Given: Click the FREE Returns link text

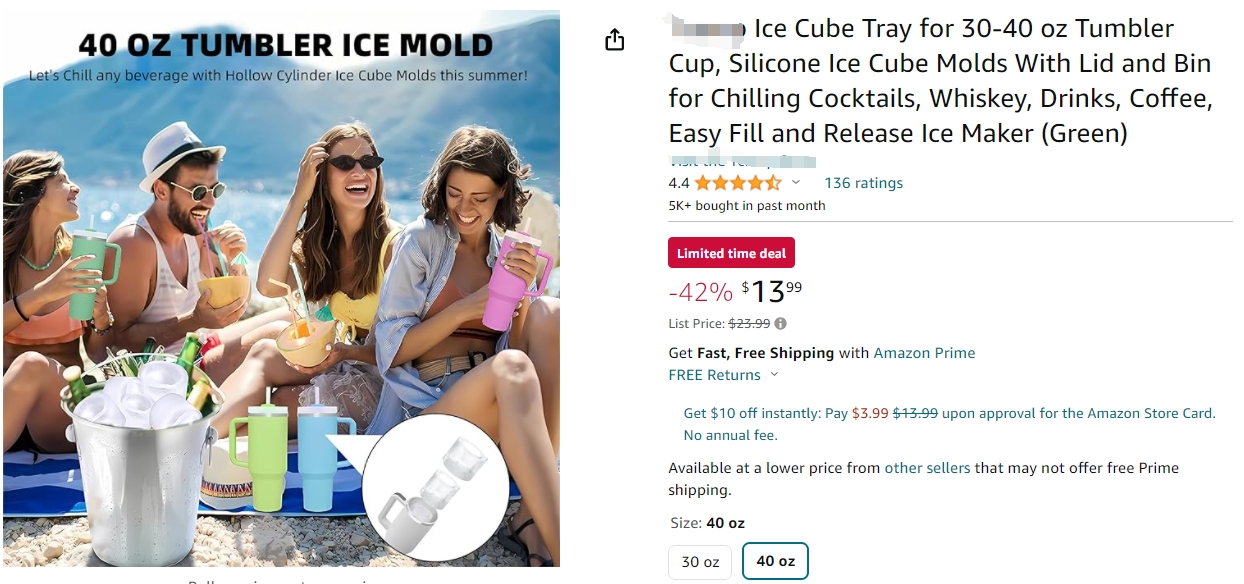Looking at the screenshot, I should (x=713, y=375).
